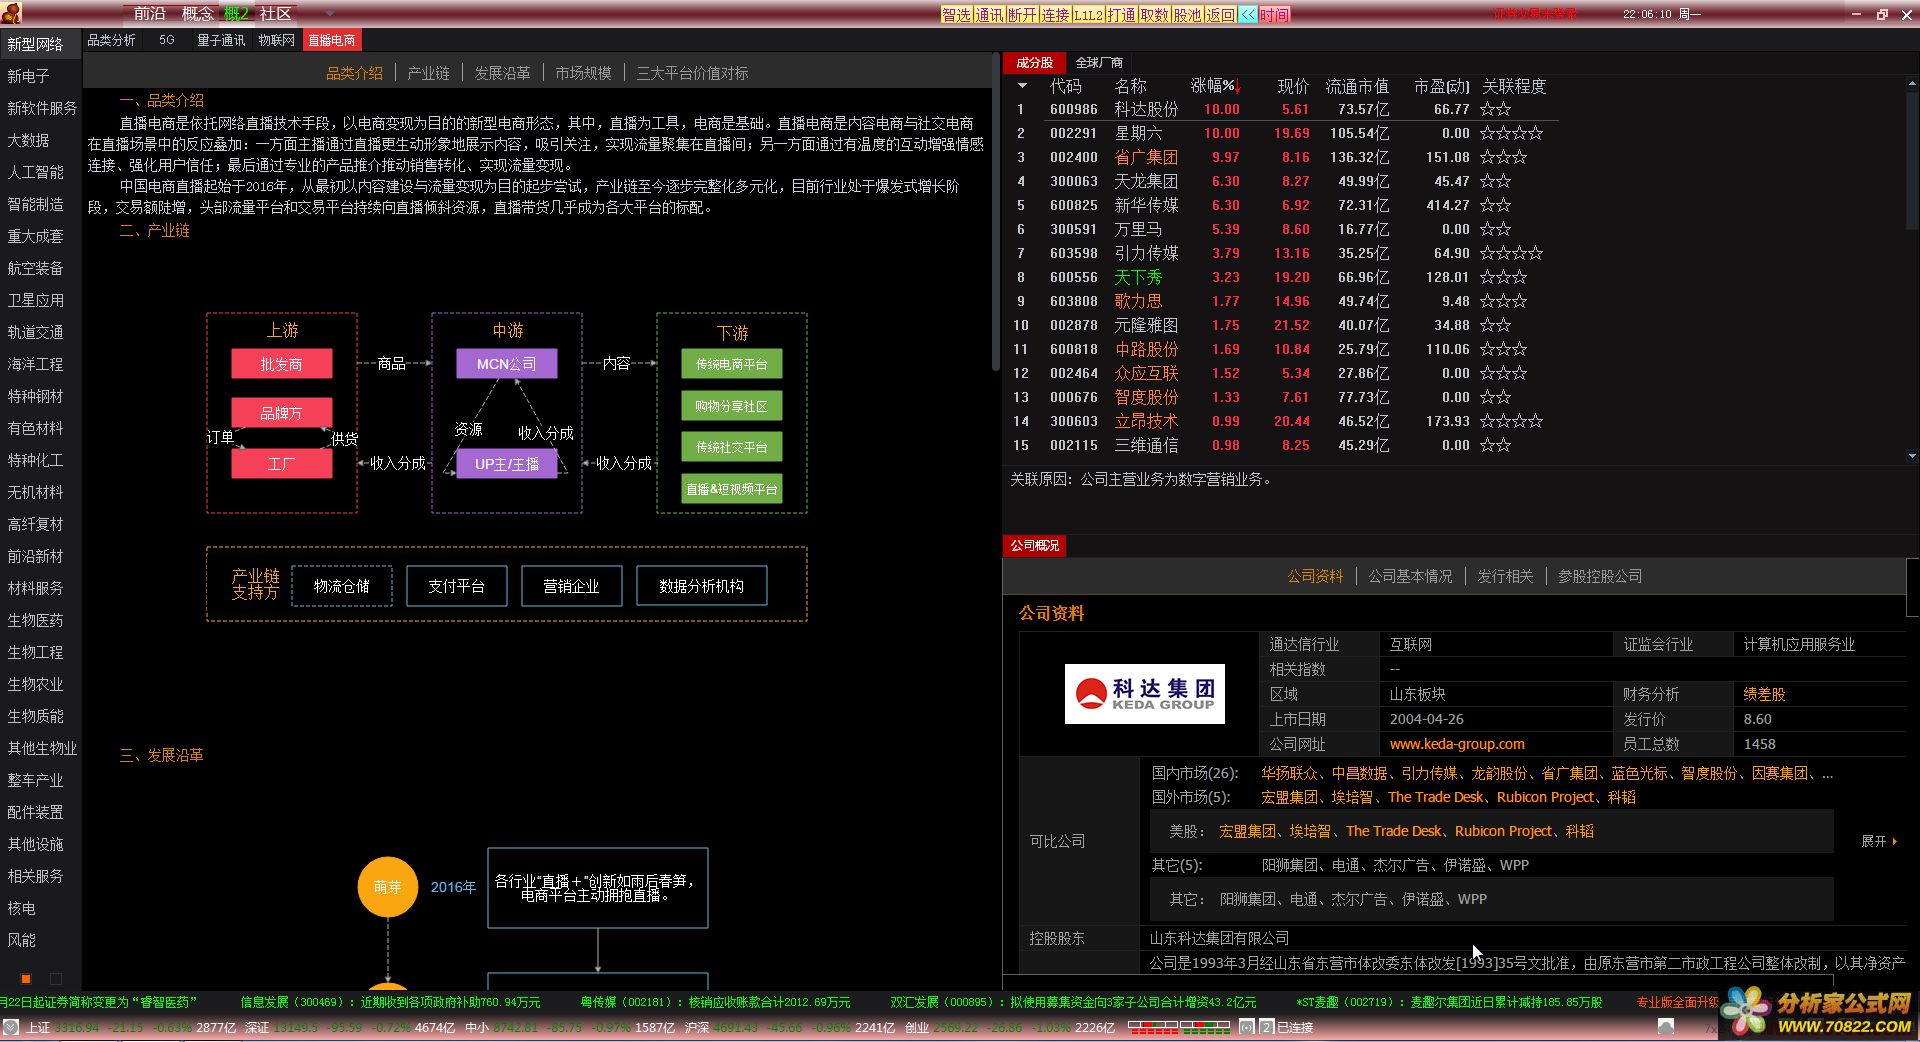Screen dimensions: 1920x1042
Task: Click the 通讯 toolbar button
Action: click(x=989, y=15)
